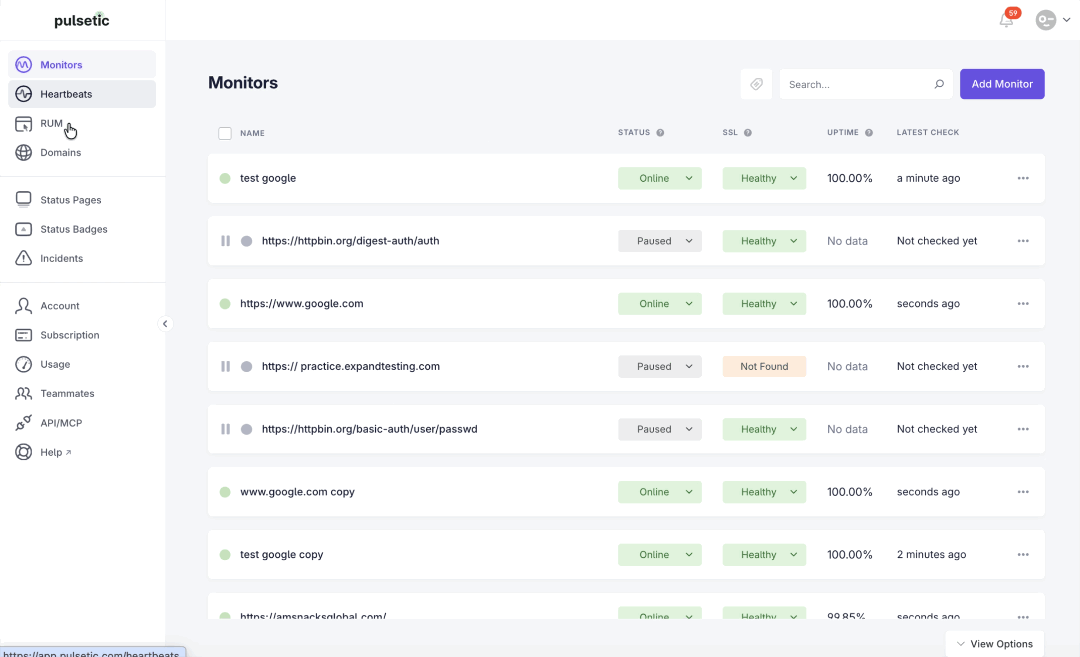1080x657 pixels.
Task: Open the test google monitor
Action: [268, 178]
